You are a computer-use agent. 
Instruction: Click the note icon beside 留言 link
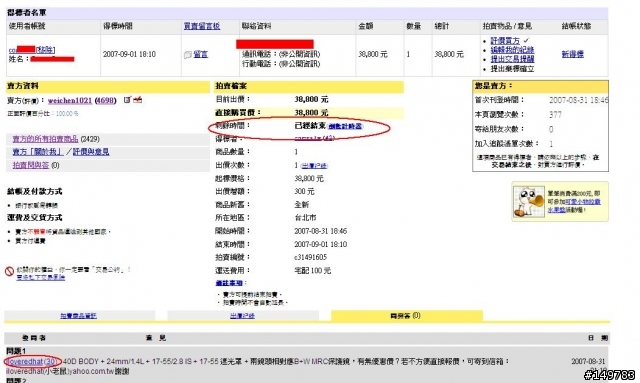(x=187, y=54)
